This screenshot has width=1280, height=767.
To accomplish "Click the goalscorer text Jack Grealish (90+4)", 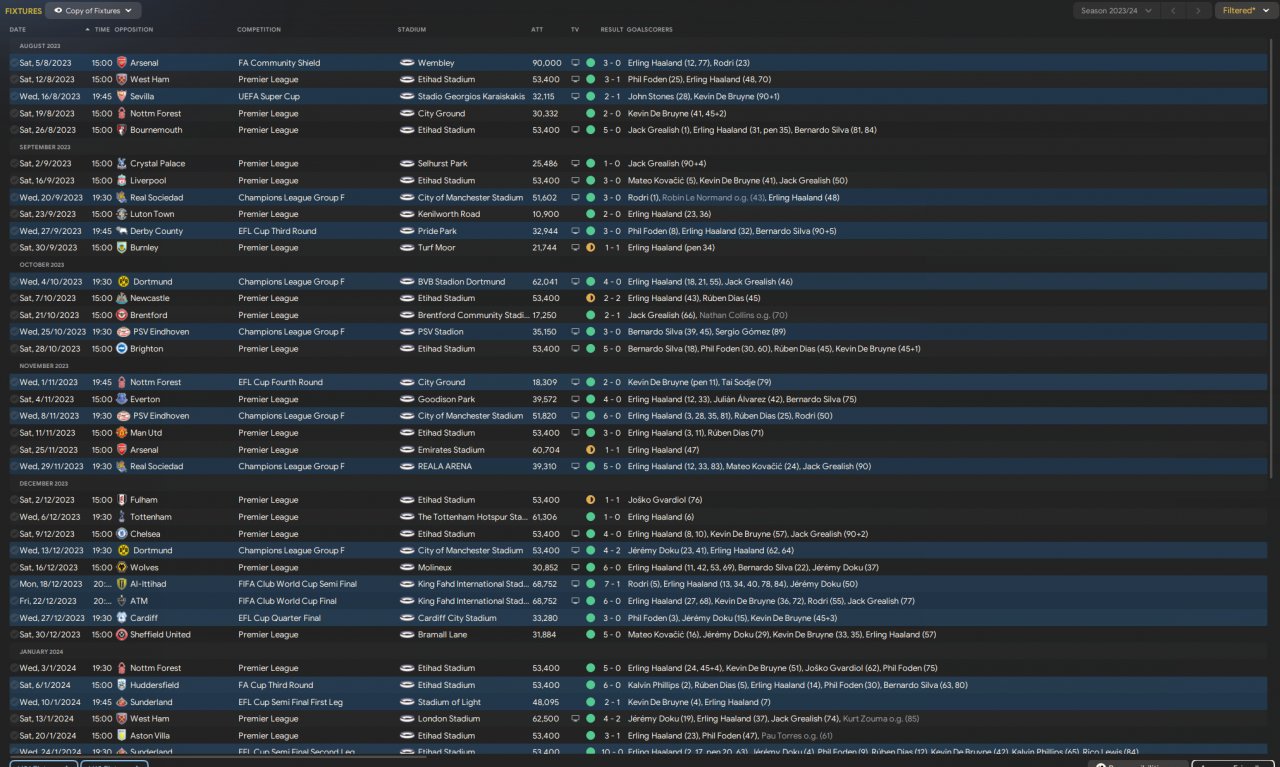I will tap(667, 164).
